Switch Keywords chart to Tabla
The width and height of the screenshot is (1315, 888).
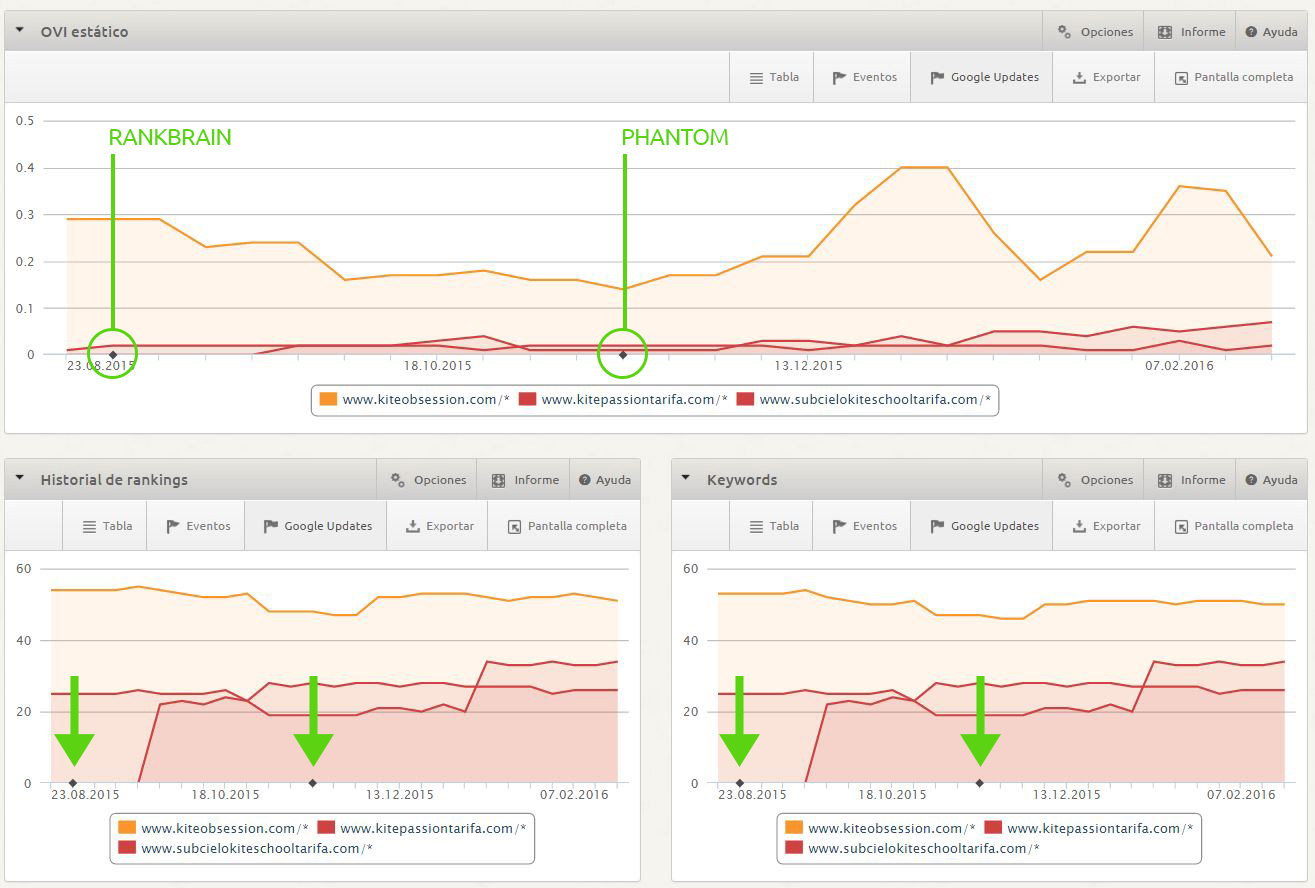pos(774,526)
